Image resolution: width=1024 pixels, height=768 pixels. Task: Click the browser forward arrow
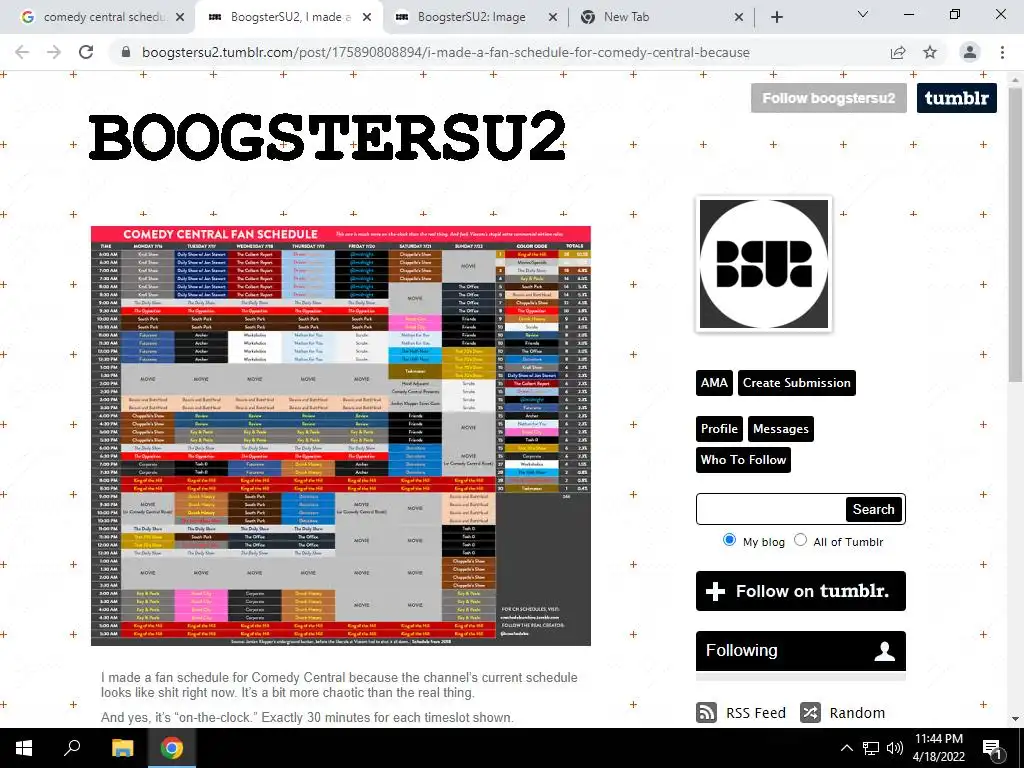[x=54, y=52]
